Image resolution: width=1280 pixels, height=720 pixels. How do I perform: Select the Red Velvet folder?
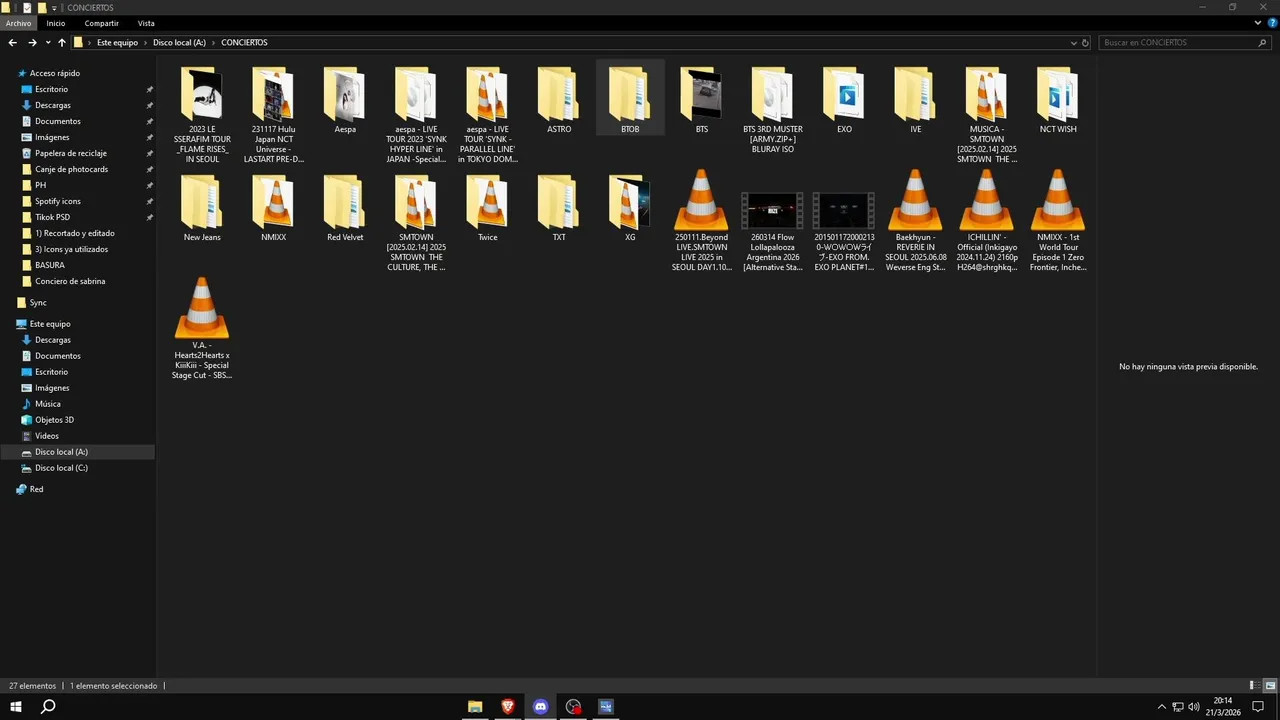click(345, 208)
